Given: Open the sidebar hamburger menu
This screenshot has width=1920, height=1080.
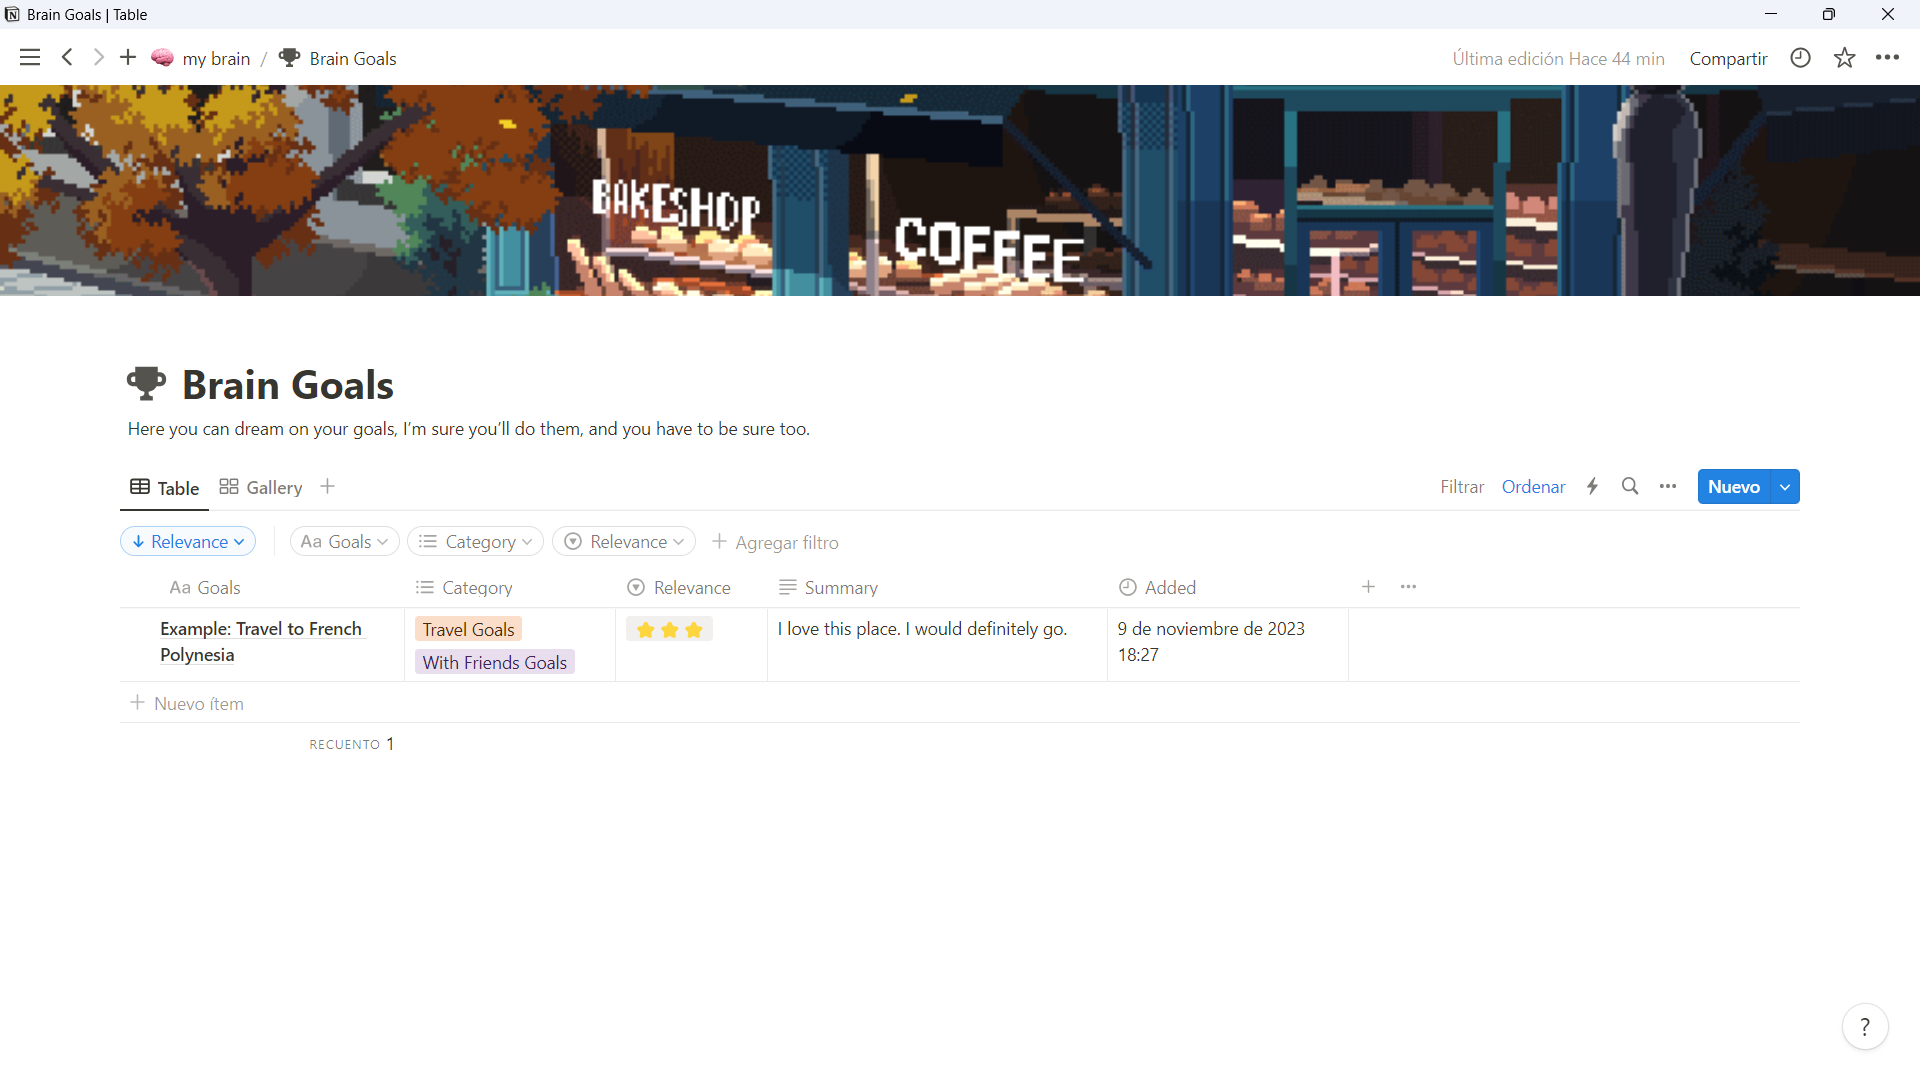Looking at the screenshot, I should tap(30, 58).
